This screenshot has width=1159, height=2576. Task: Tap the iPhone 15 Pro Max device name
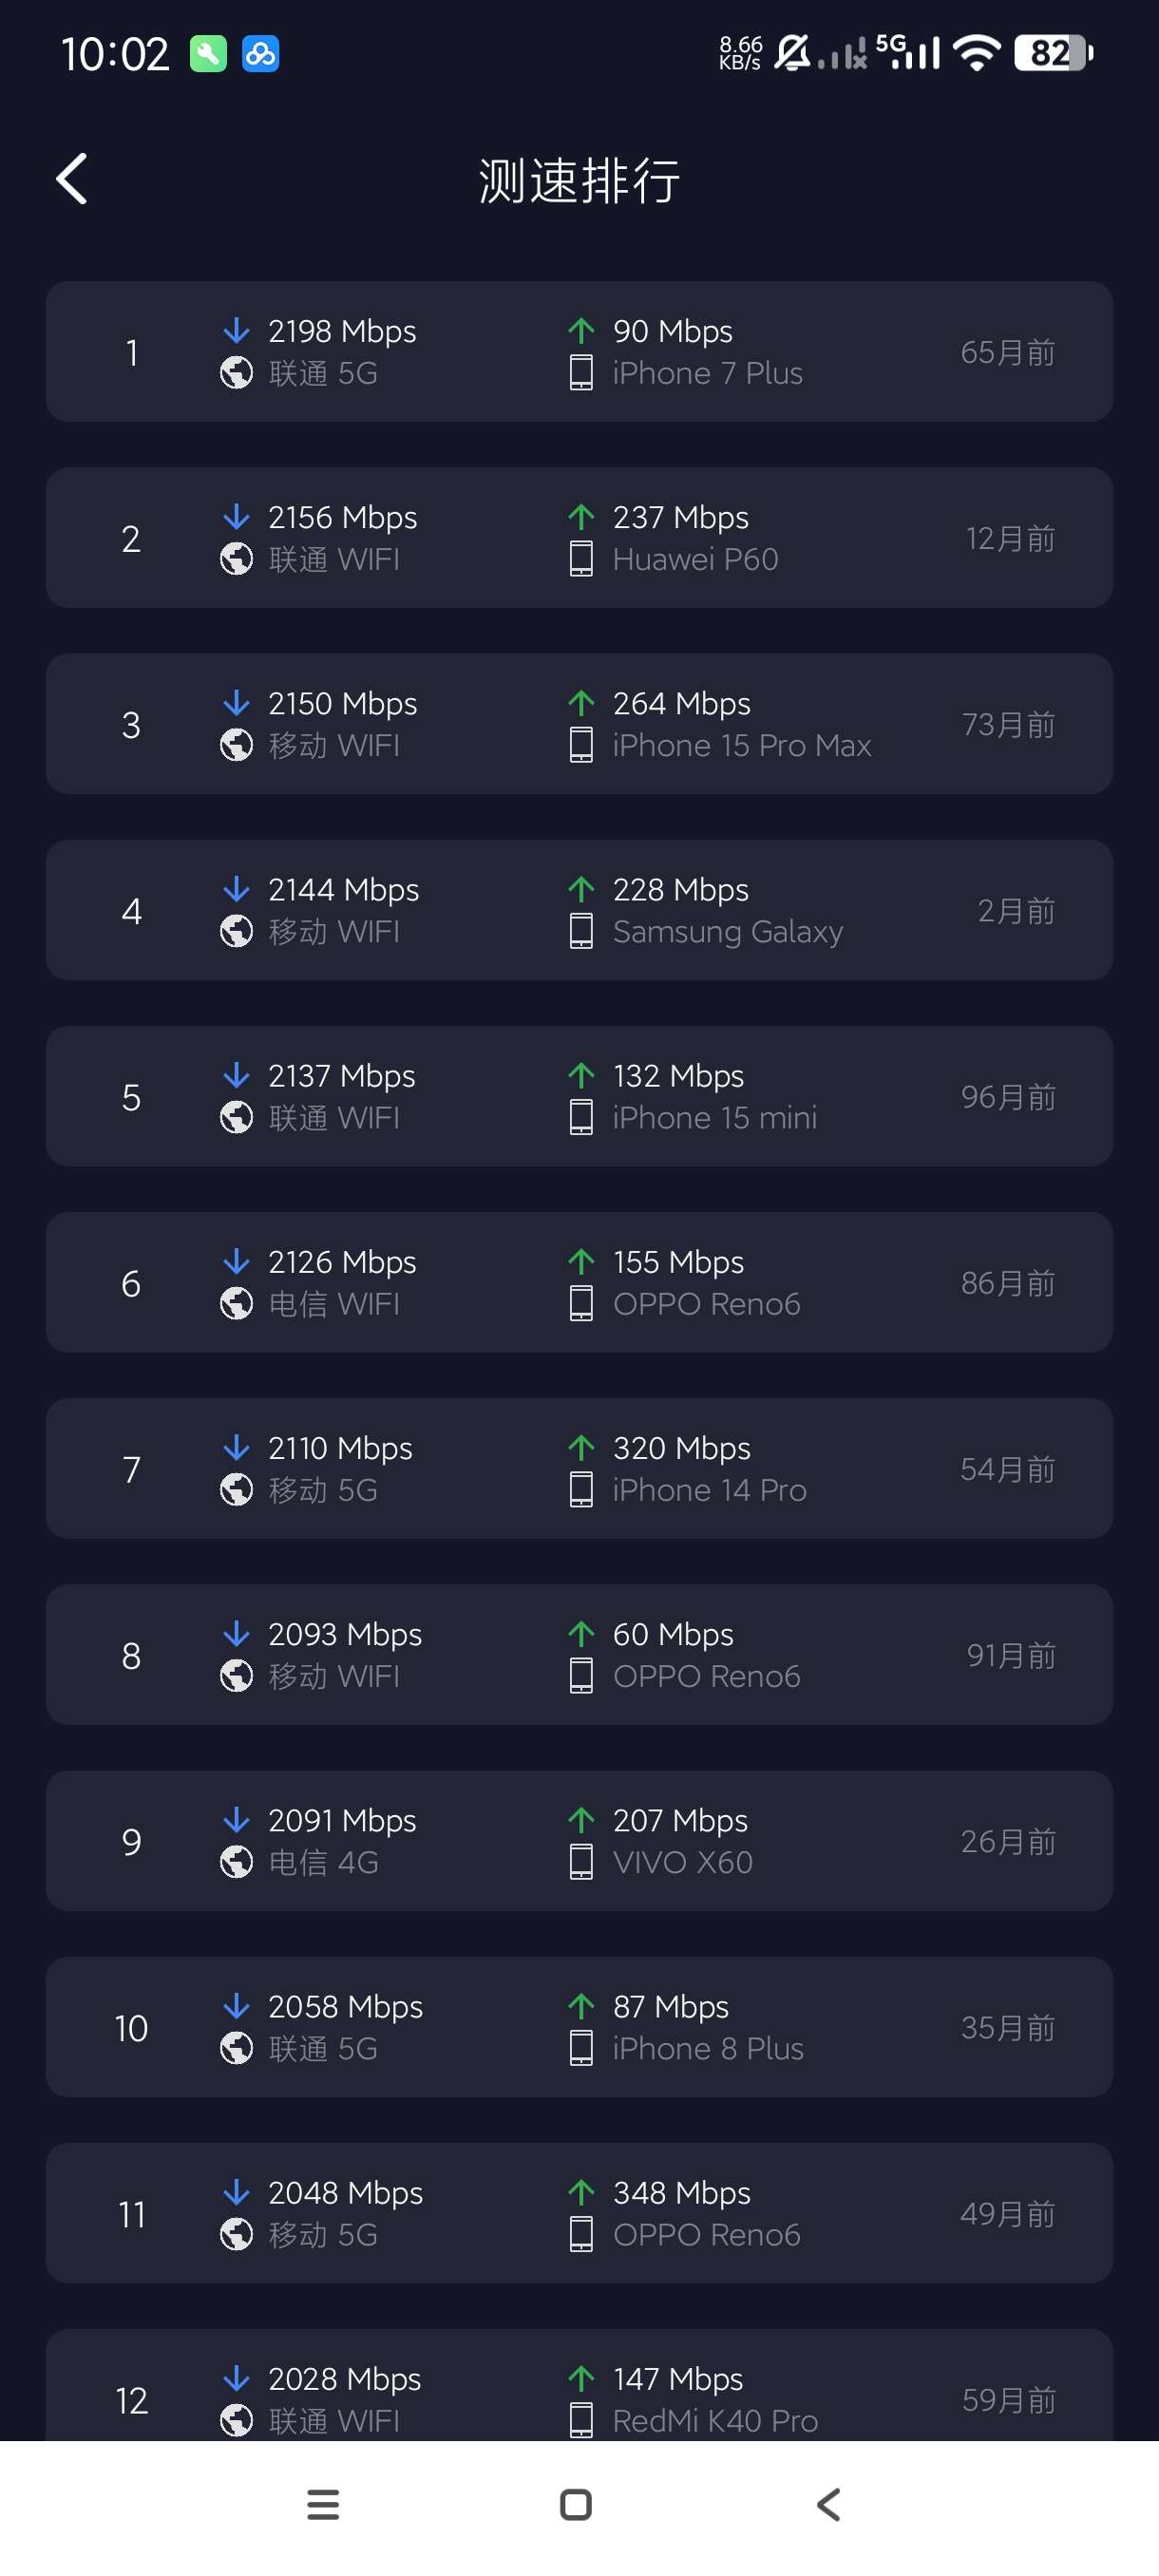[741, 745]
